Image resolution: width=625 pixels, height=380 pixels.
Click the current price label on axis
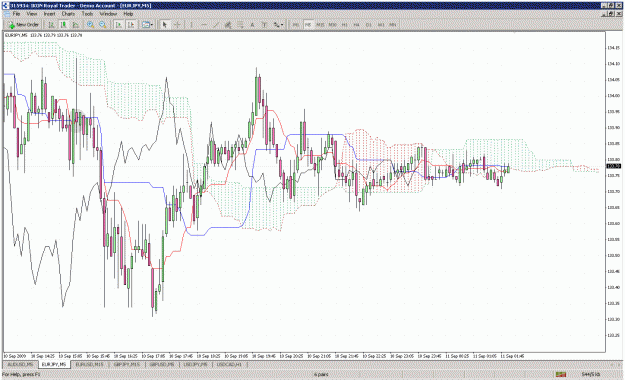coord(613,166)
